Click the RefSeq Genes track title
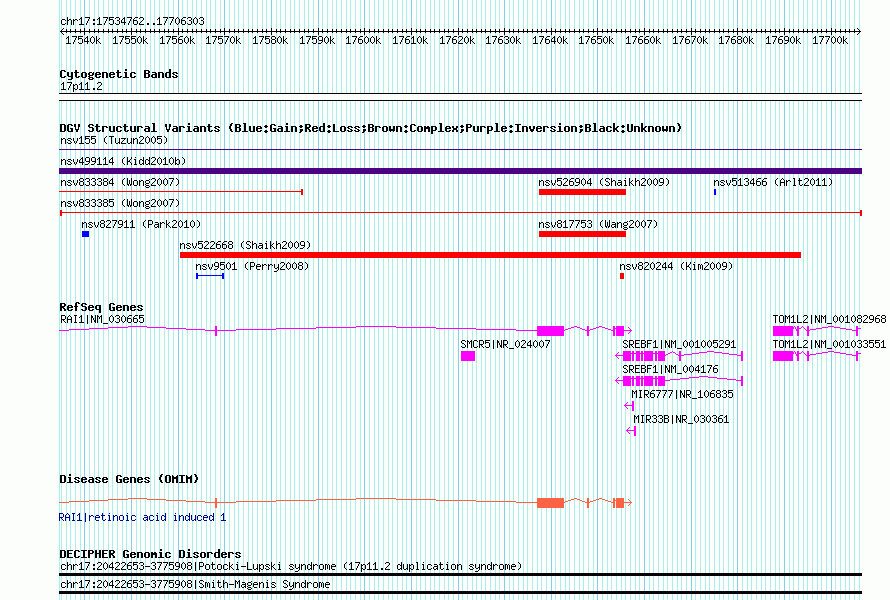 click(x=101, y=307)
